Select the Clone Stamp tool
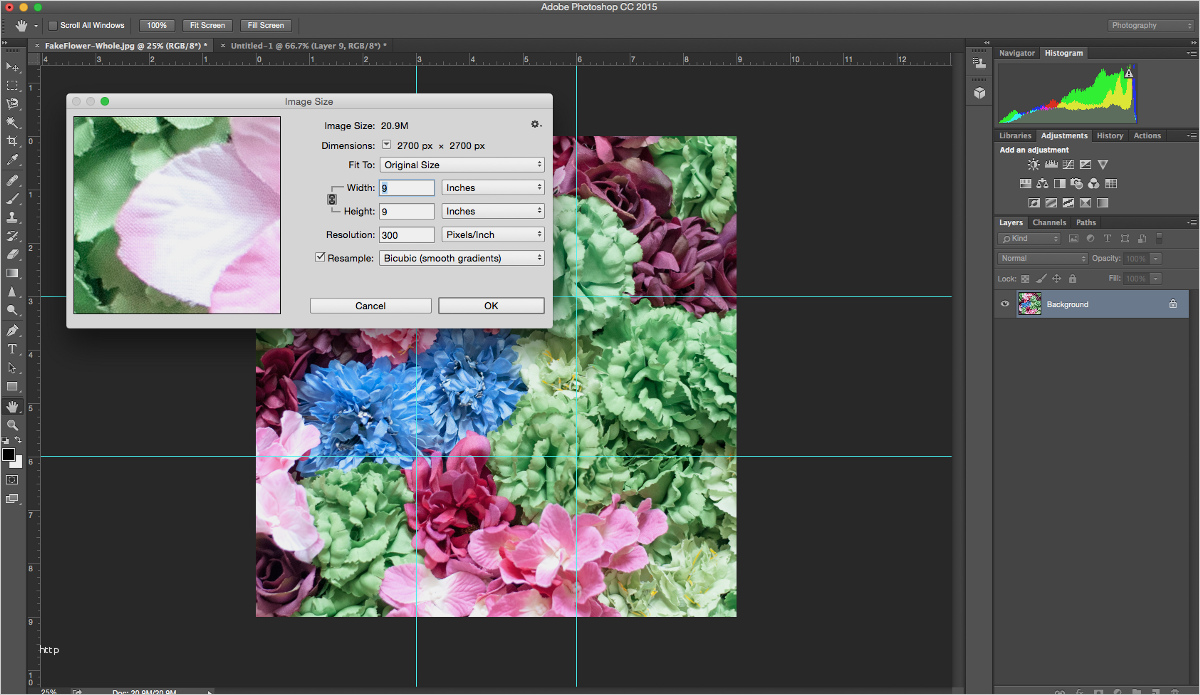The image size is (1200, 695). click(13, 217)
